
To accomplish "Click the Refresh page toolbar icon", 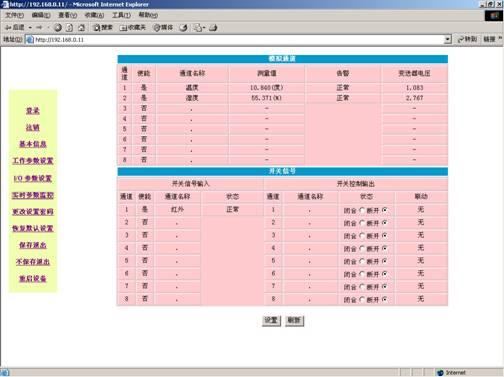I will point(69,28).
